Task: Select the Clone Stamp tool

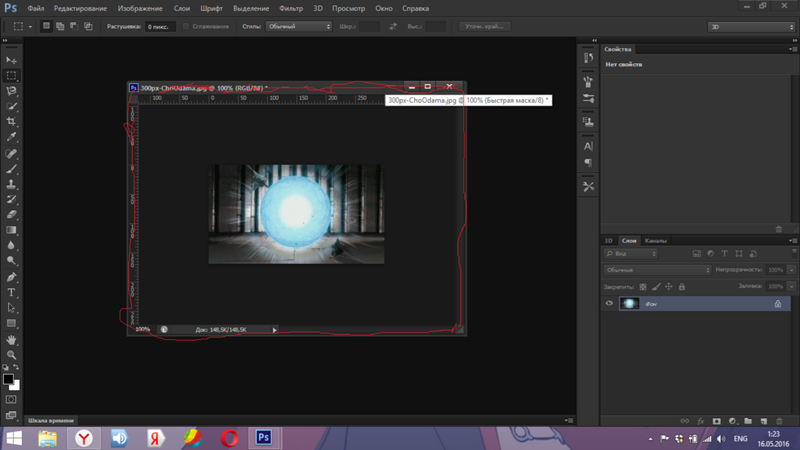Action: 11,184
